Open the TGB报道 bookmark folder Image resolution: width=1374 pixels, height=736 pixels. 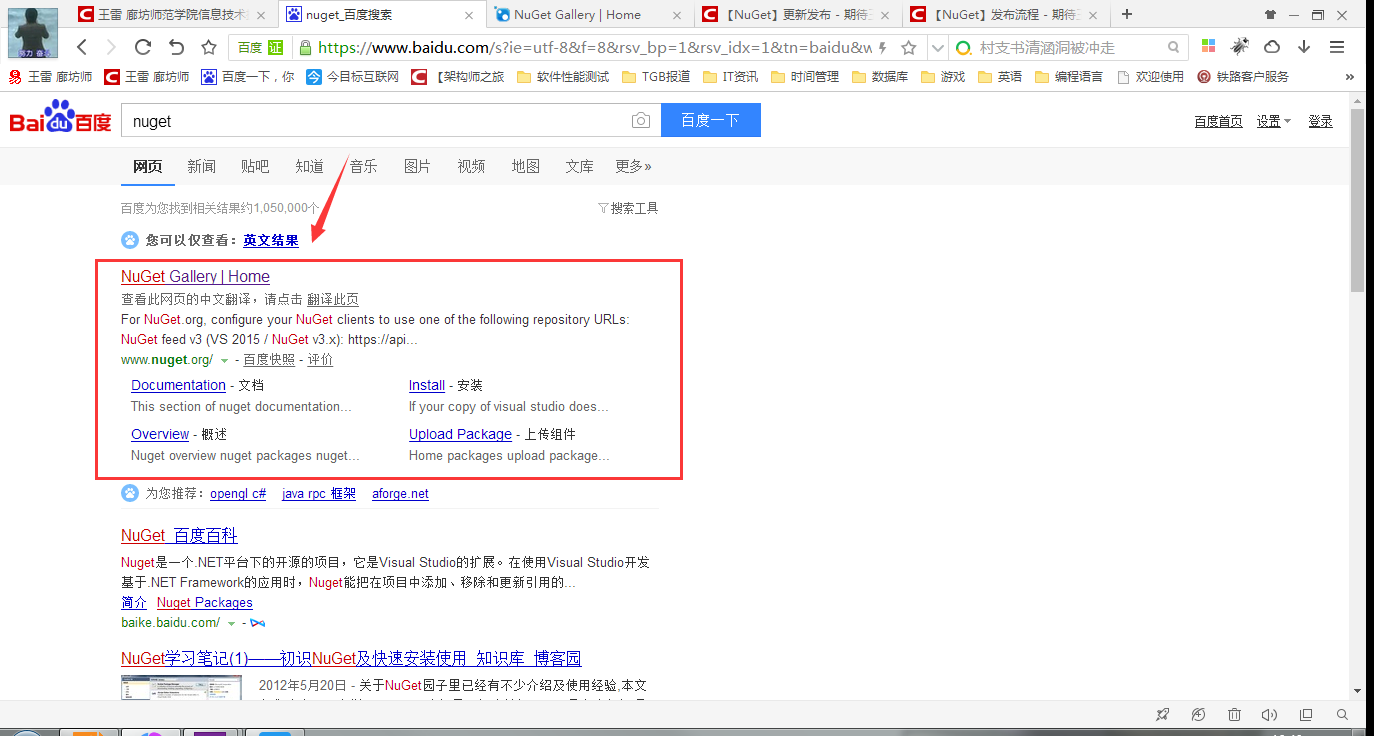(x=656, y=77)
